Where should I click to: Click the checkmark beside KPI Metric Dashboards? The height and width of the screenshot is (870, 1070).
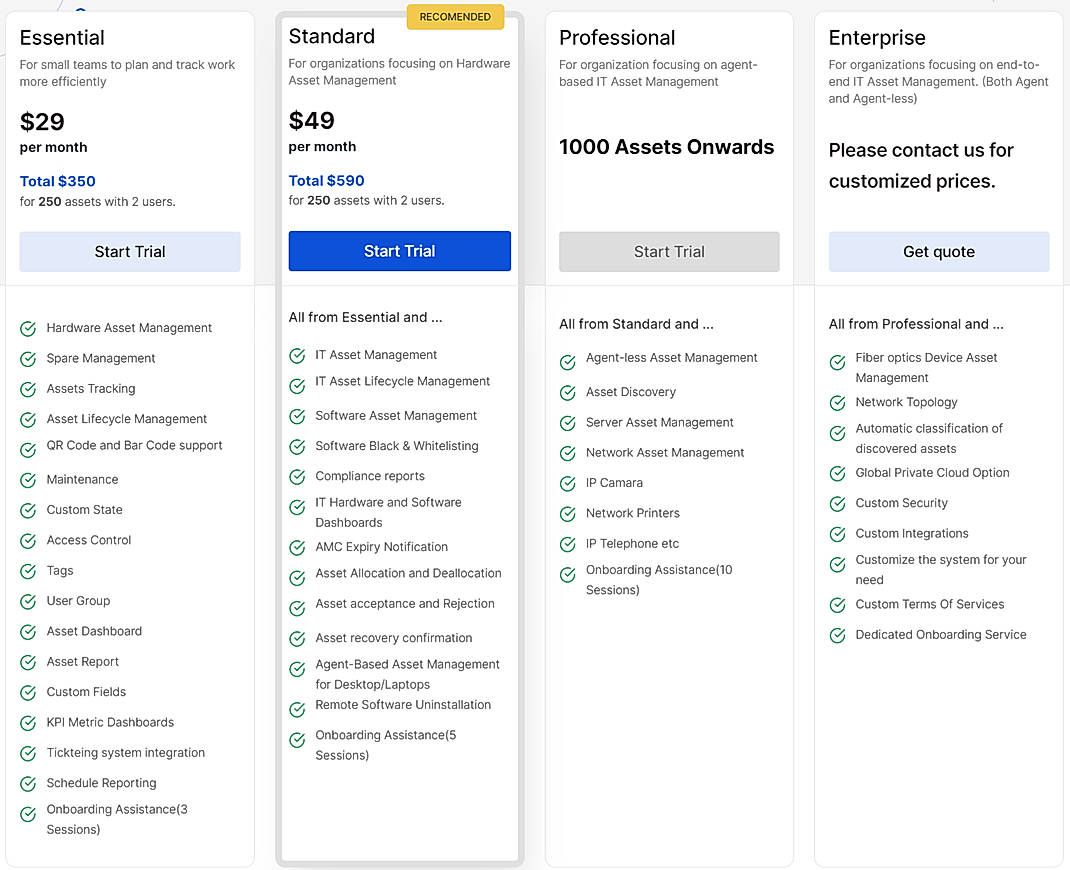[x=27, y=722]
